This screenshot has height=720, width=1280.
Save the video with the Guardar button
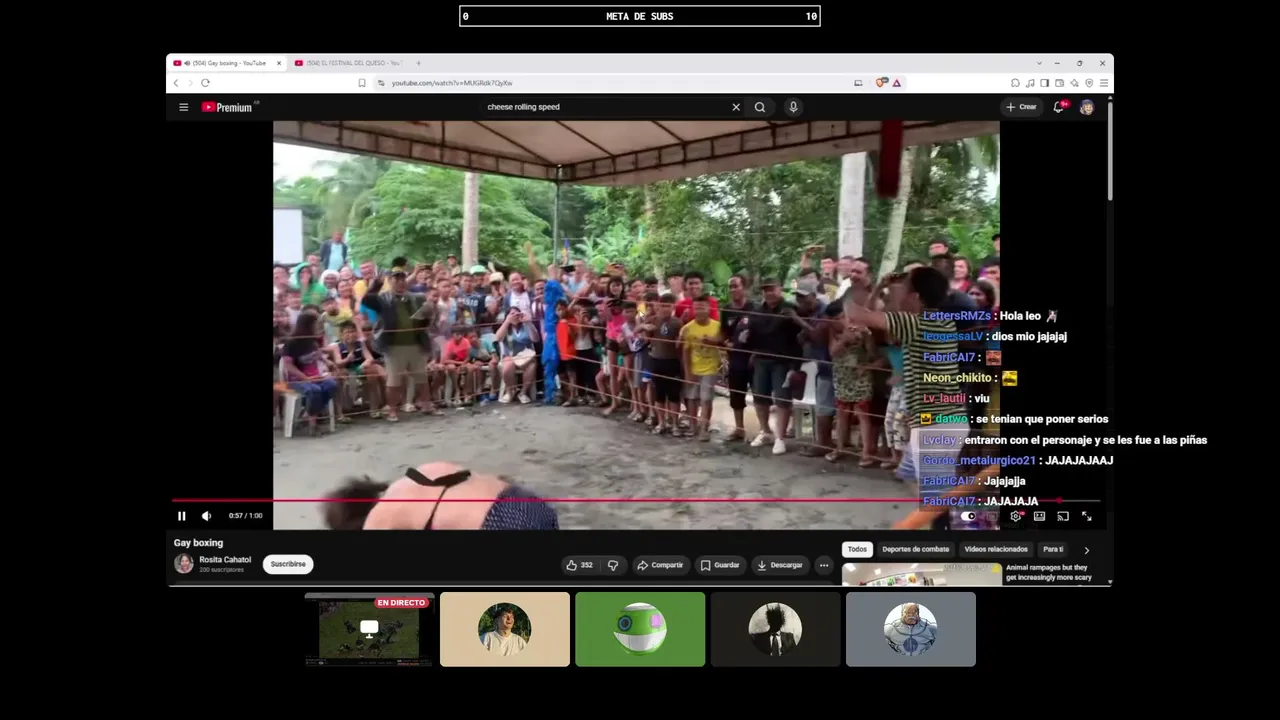(x=720, y=565)
